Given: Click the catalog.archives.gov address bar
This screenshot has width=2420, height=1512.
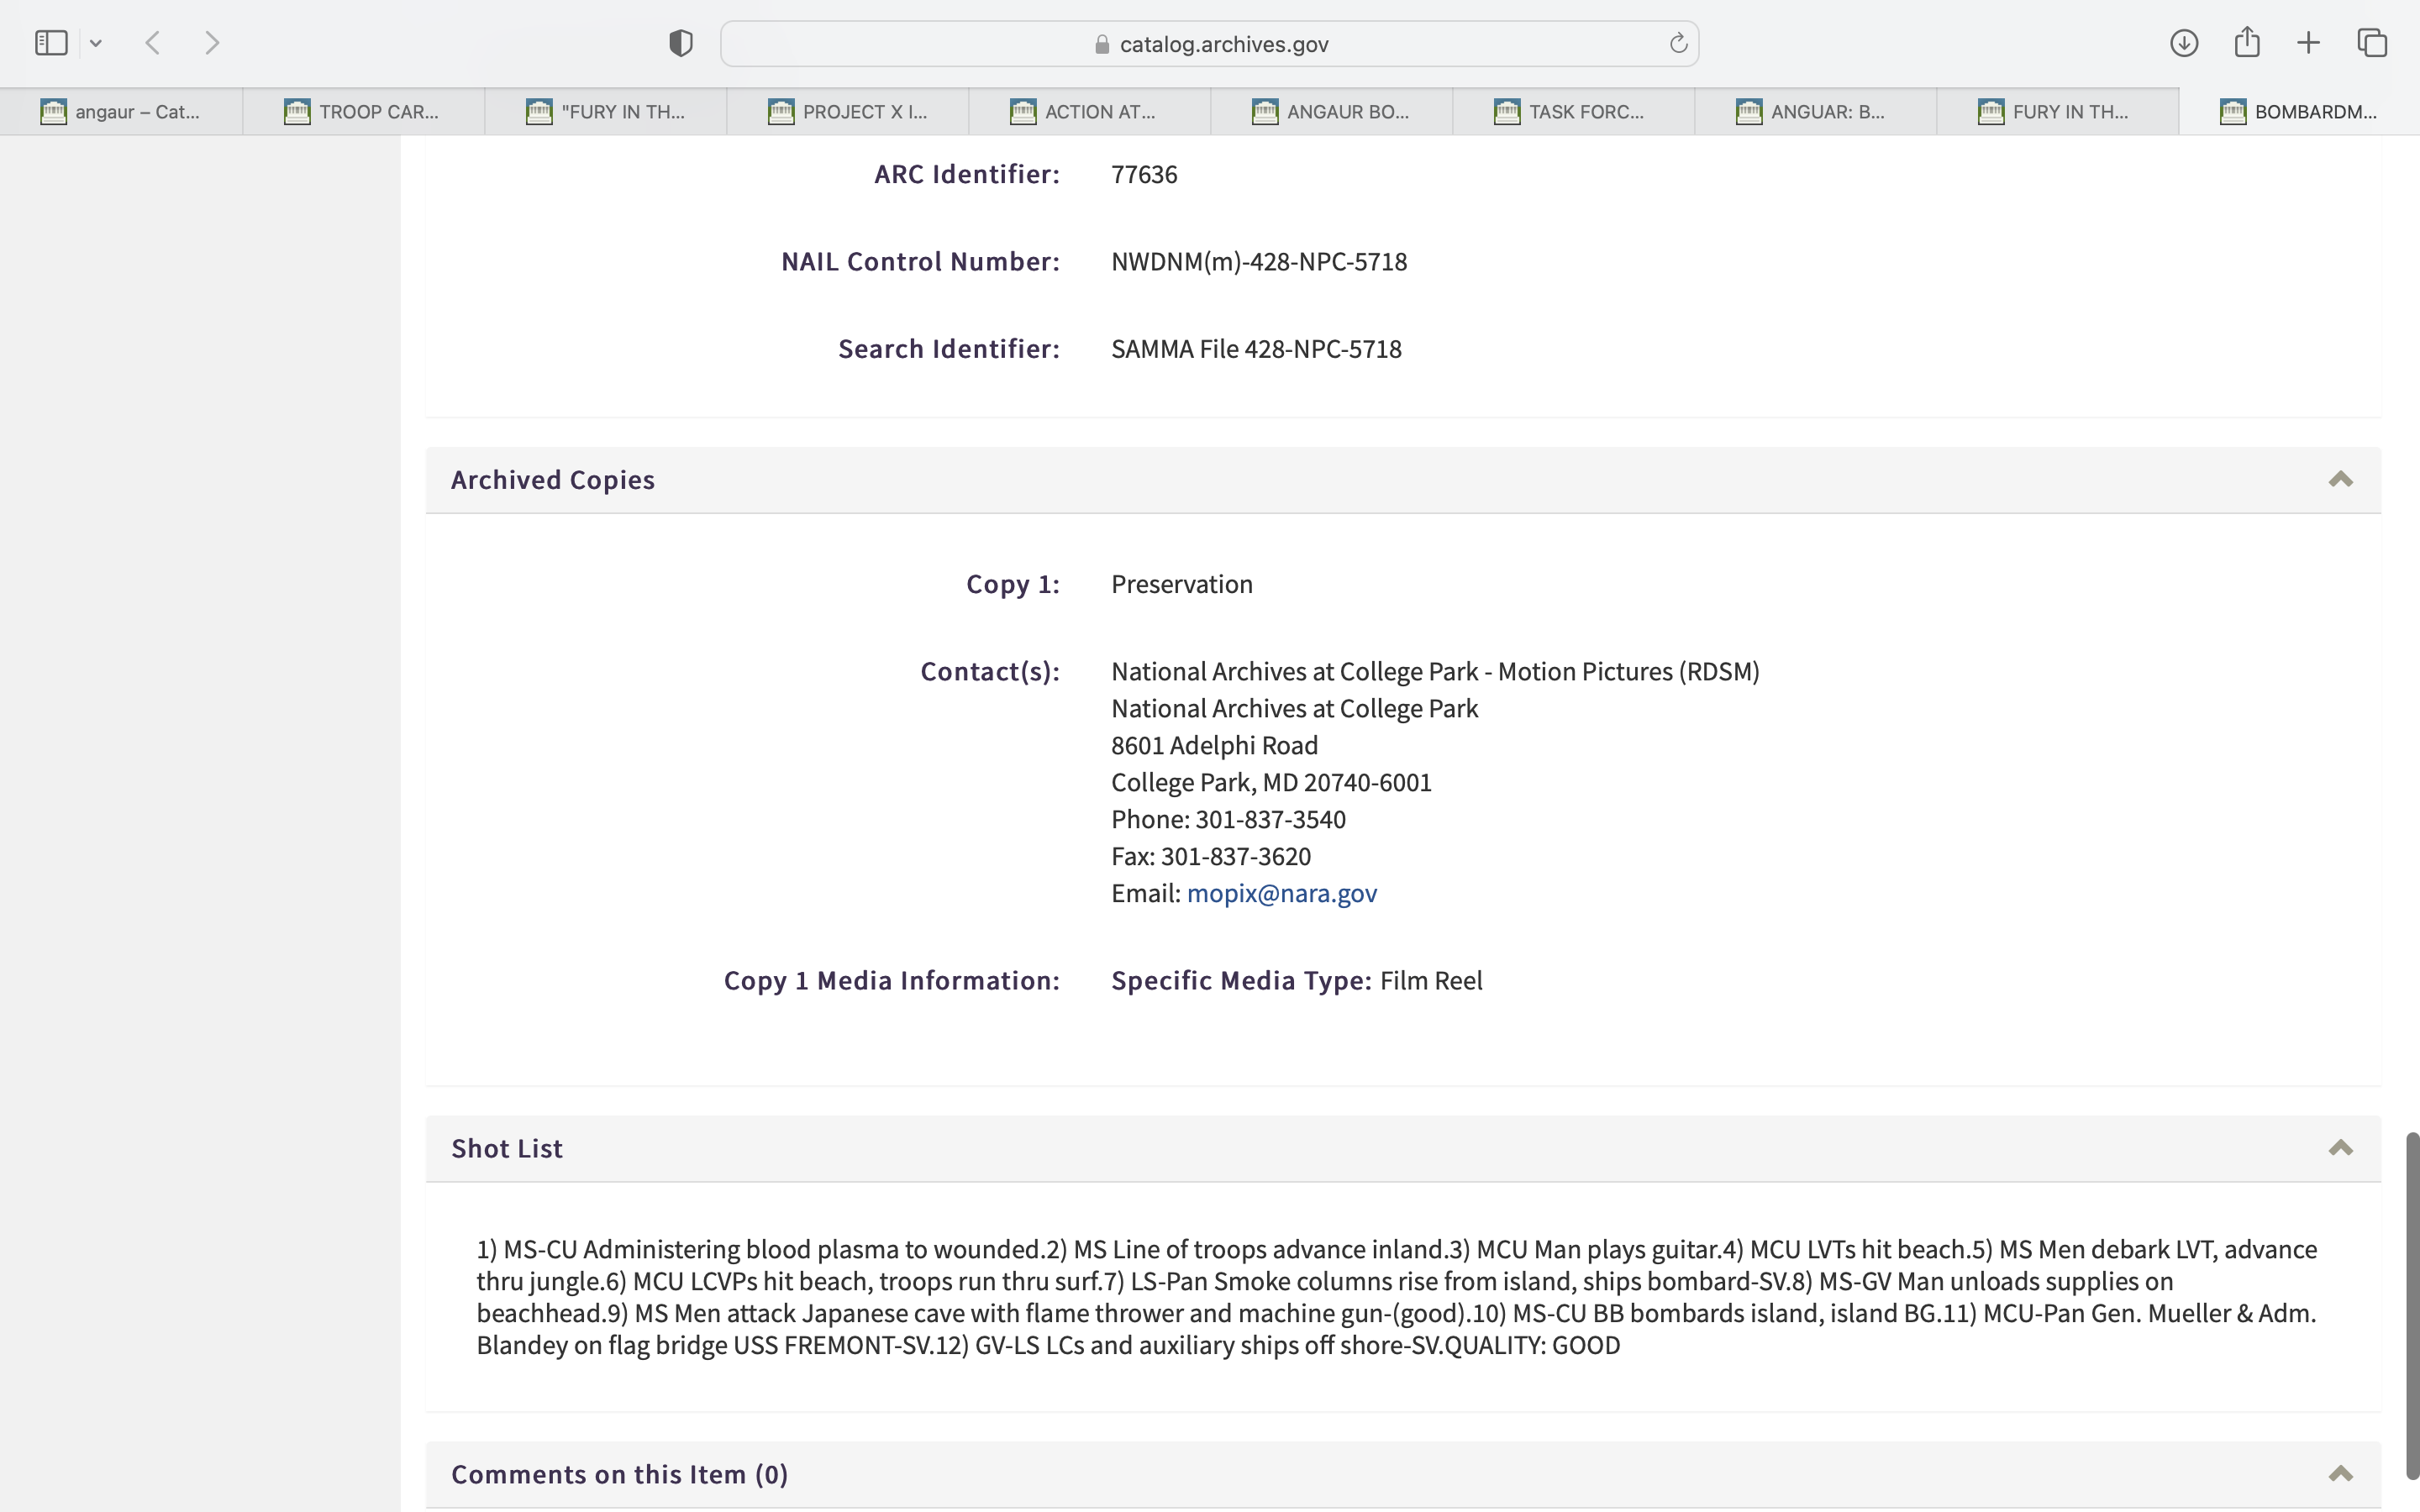Looking at the screenshot, I should [x=1210, y=44].
